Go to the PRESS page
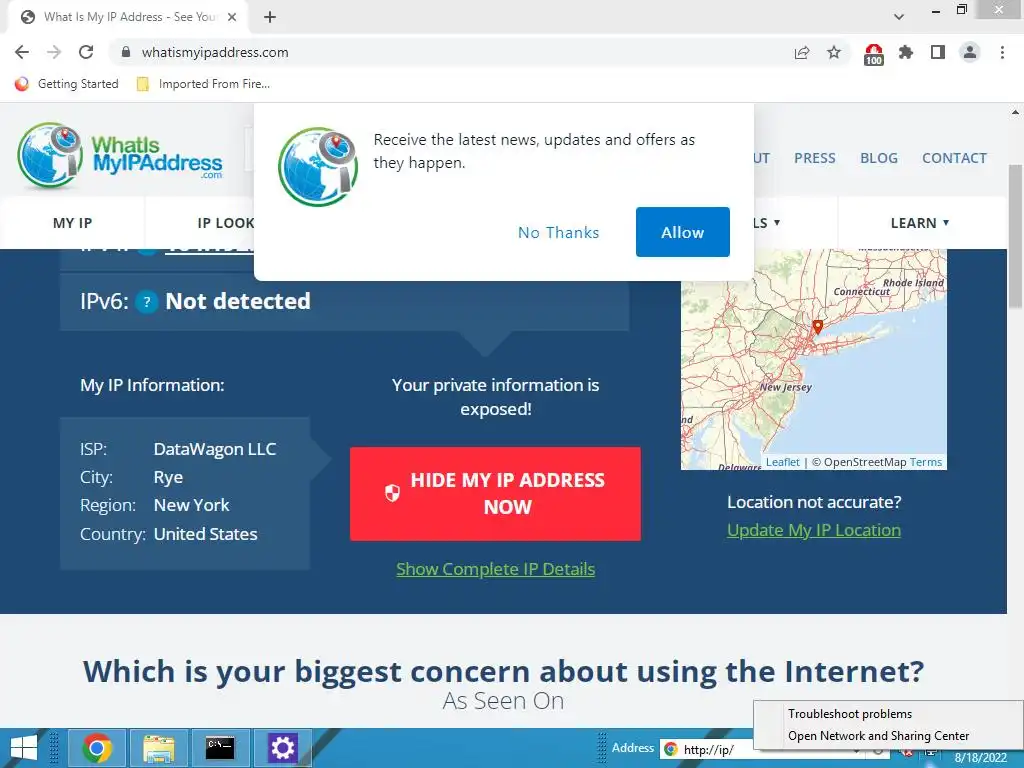Image resolution: width=1024 pixels, height=768 pixels. [x=814, y=158]
